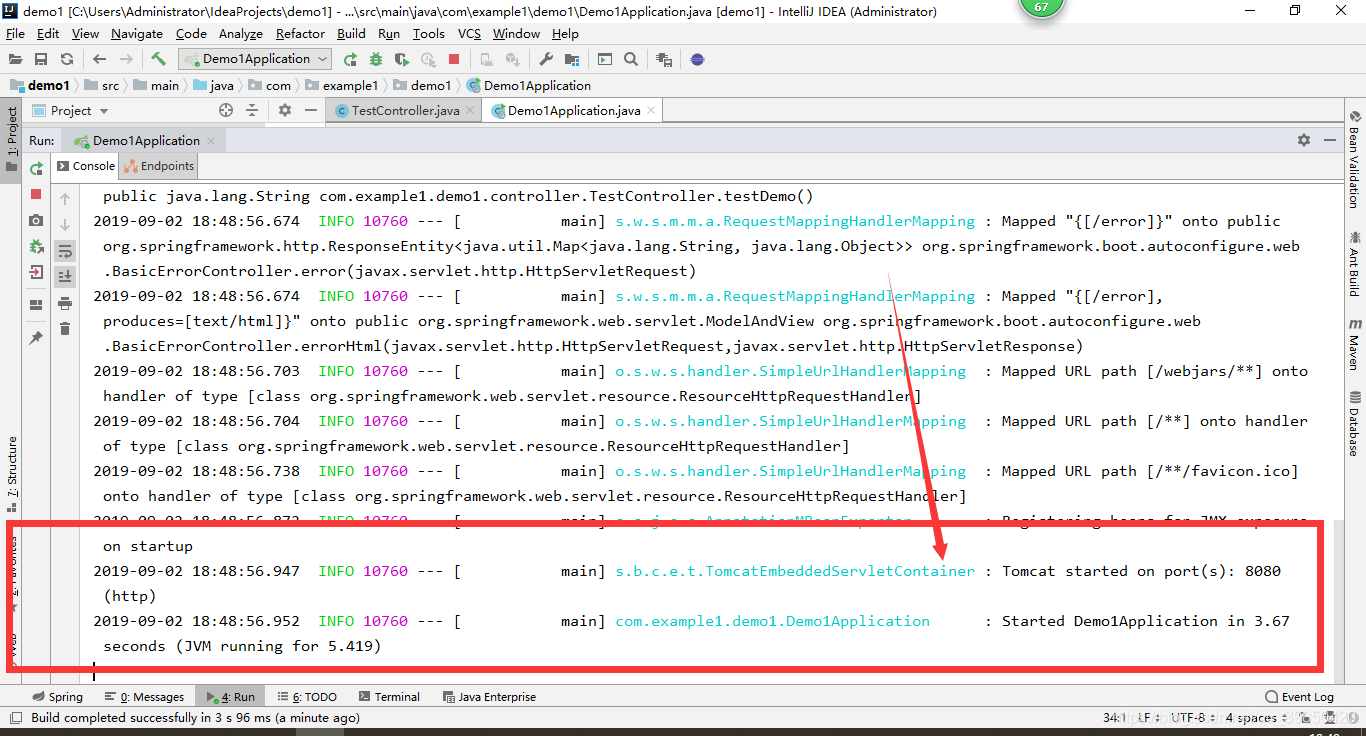Image resolution: width=1366 pixels, height=736 pixels.
Task: Change indent setting 4 spaces
Action: (1257, 718)
